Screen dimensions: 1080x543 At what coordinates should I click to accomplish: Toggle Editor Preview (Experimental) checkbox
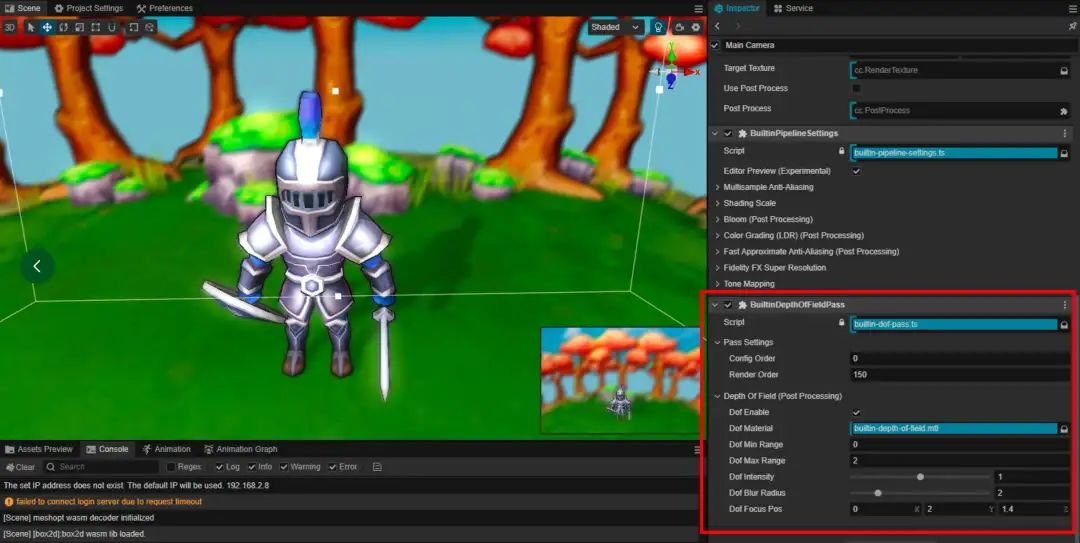[856, 171]
